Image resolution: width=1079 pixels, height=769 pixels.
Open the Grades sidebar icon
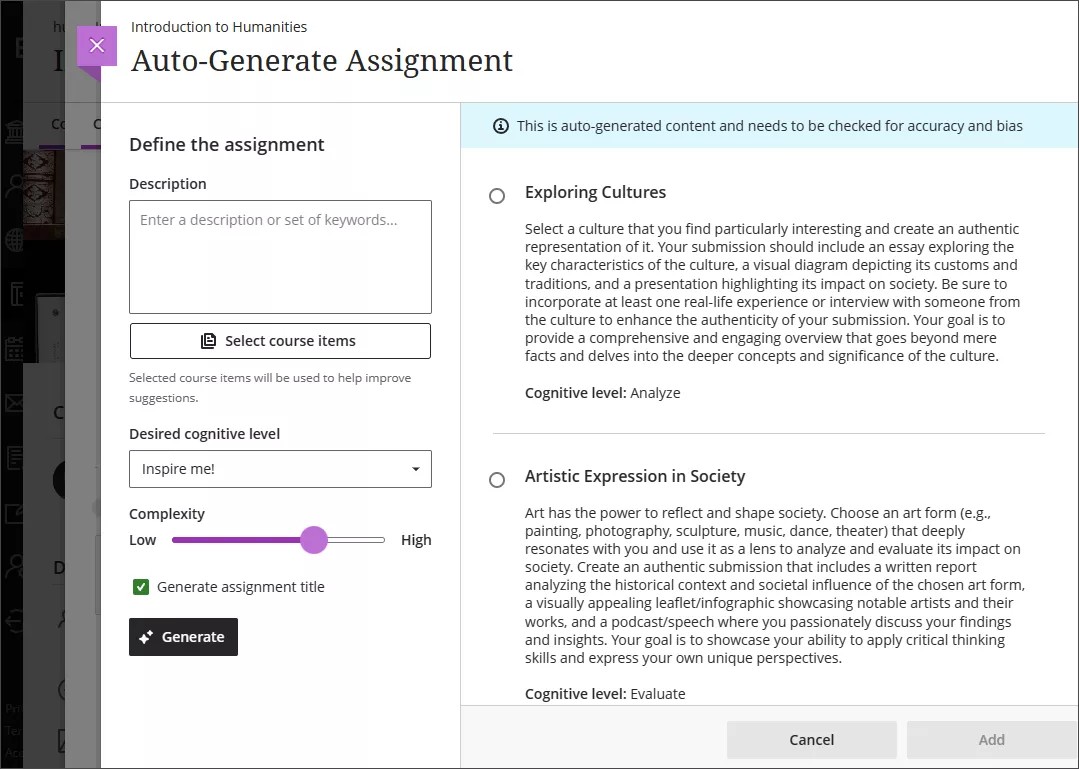(15, 456)
